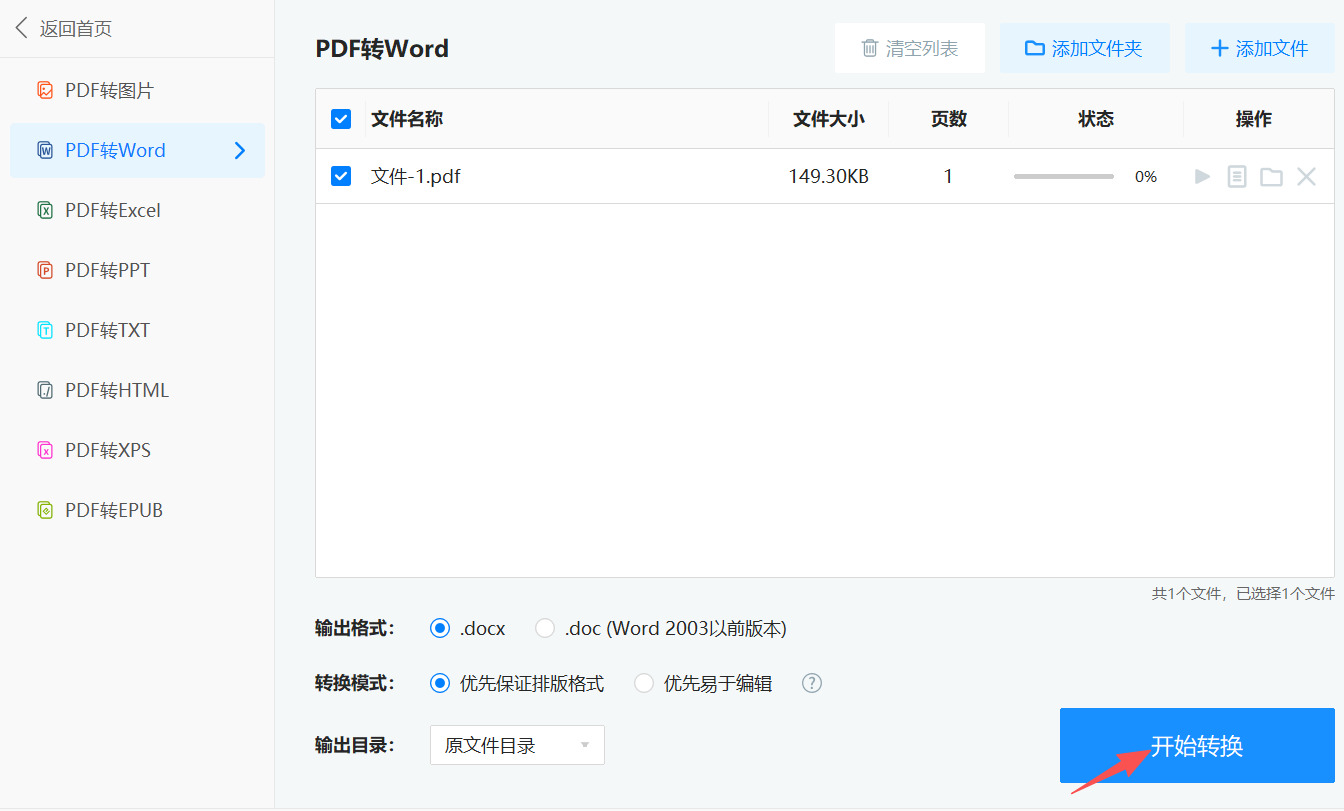Click the PDF转Word sidebar icon

pyautogui.click(x=45, y=151)
